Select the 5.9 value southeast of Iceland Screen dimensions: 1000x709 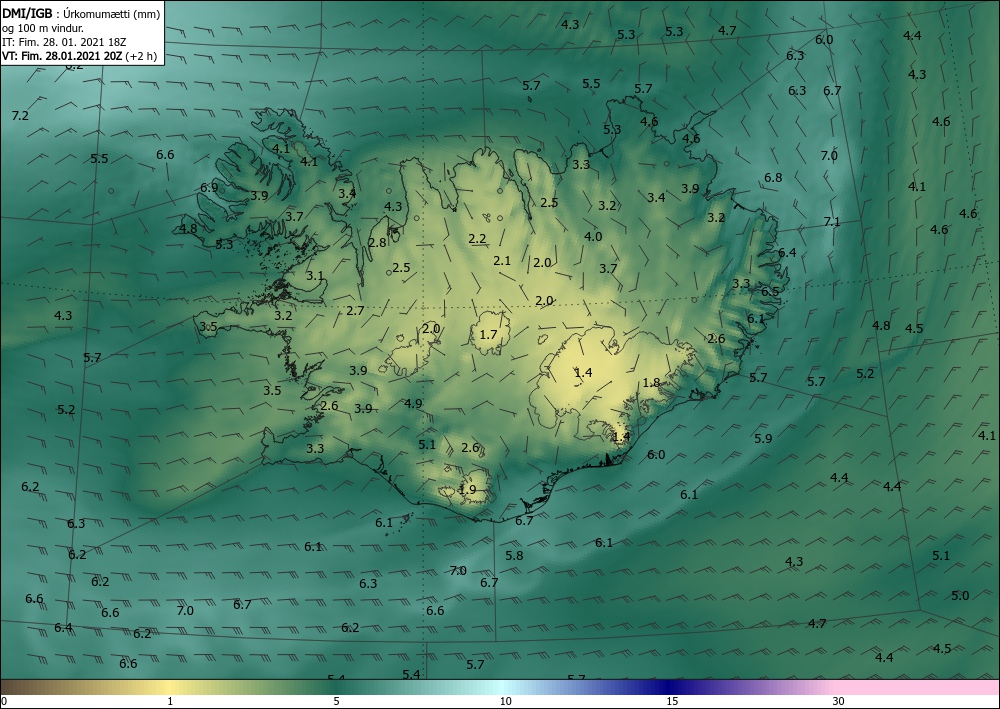[763, 438]
